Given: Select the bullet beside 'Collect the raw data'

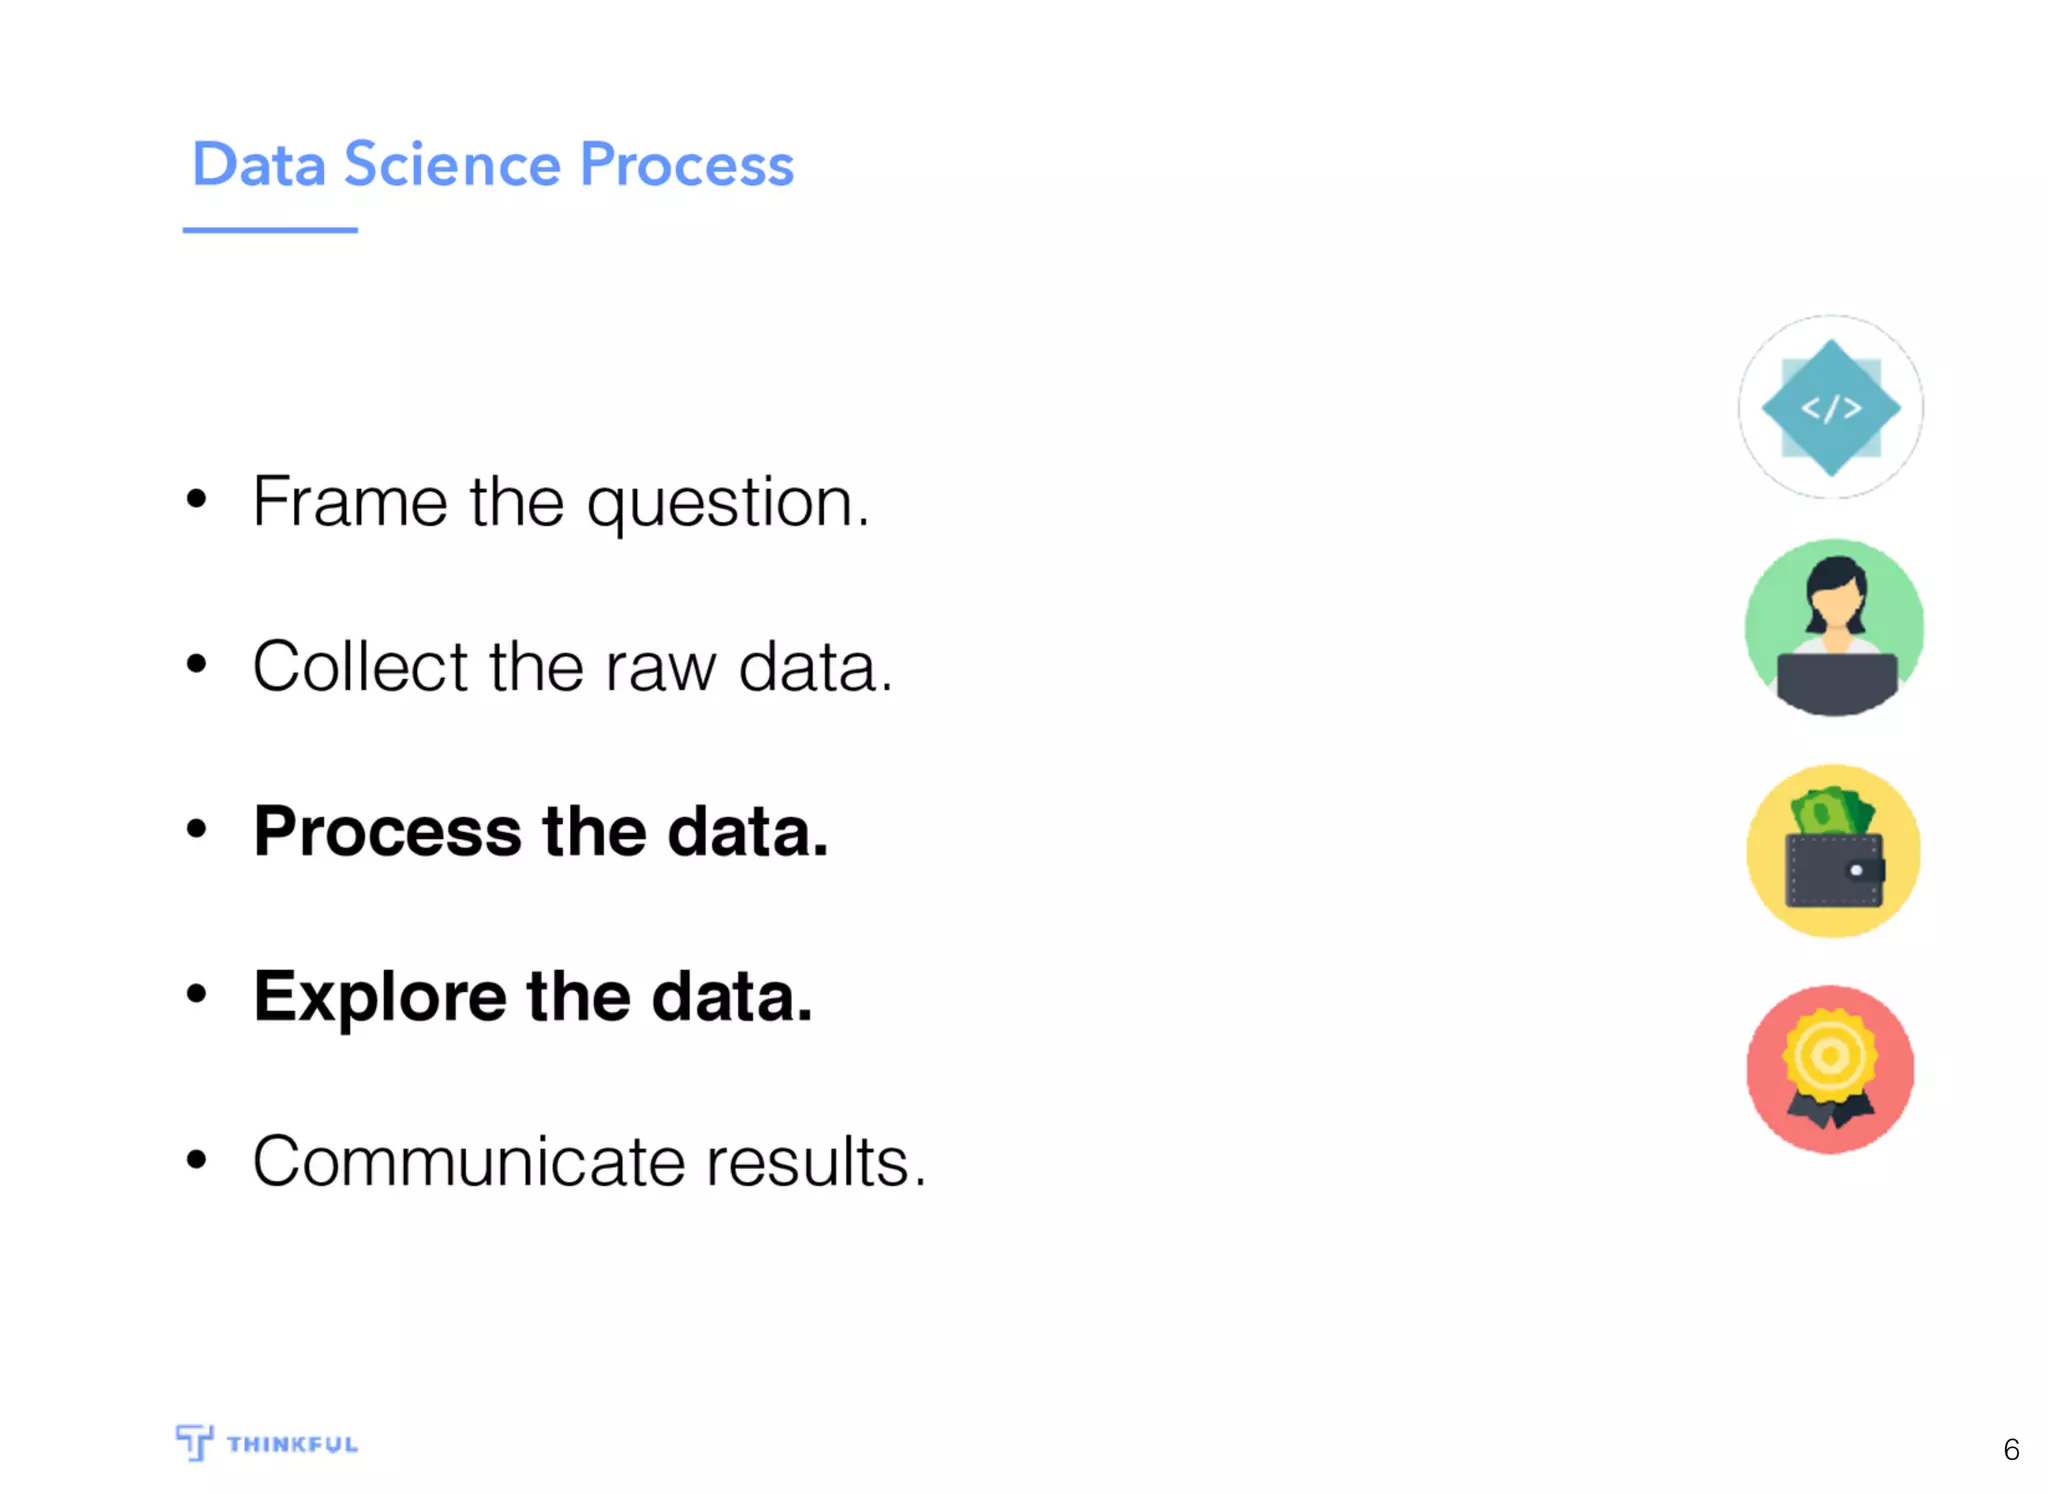Looking at the screenshot, I should click(197, 663).
